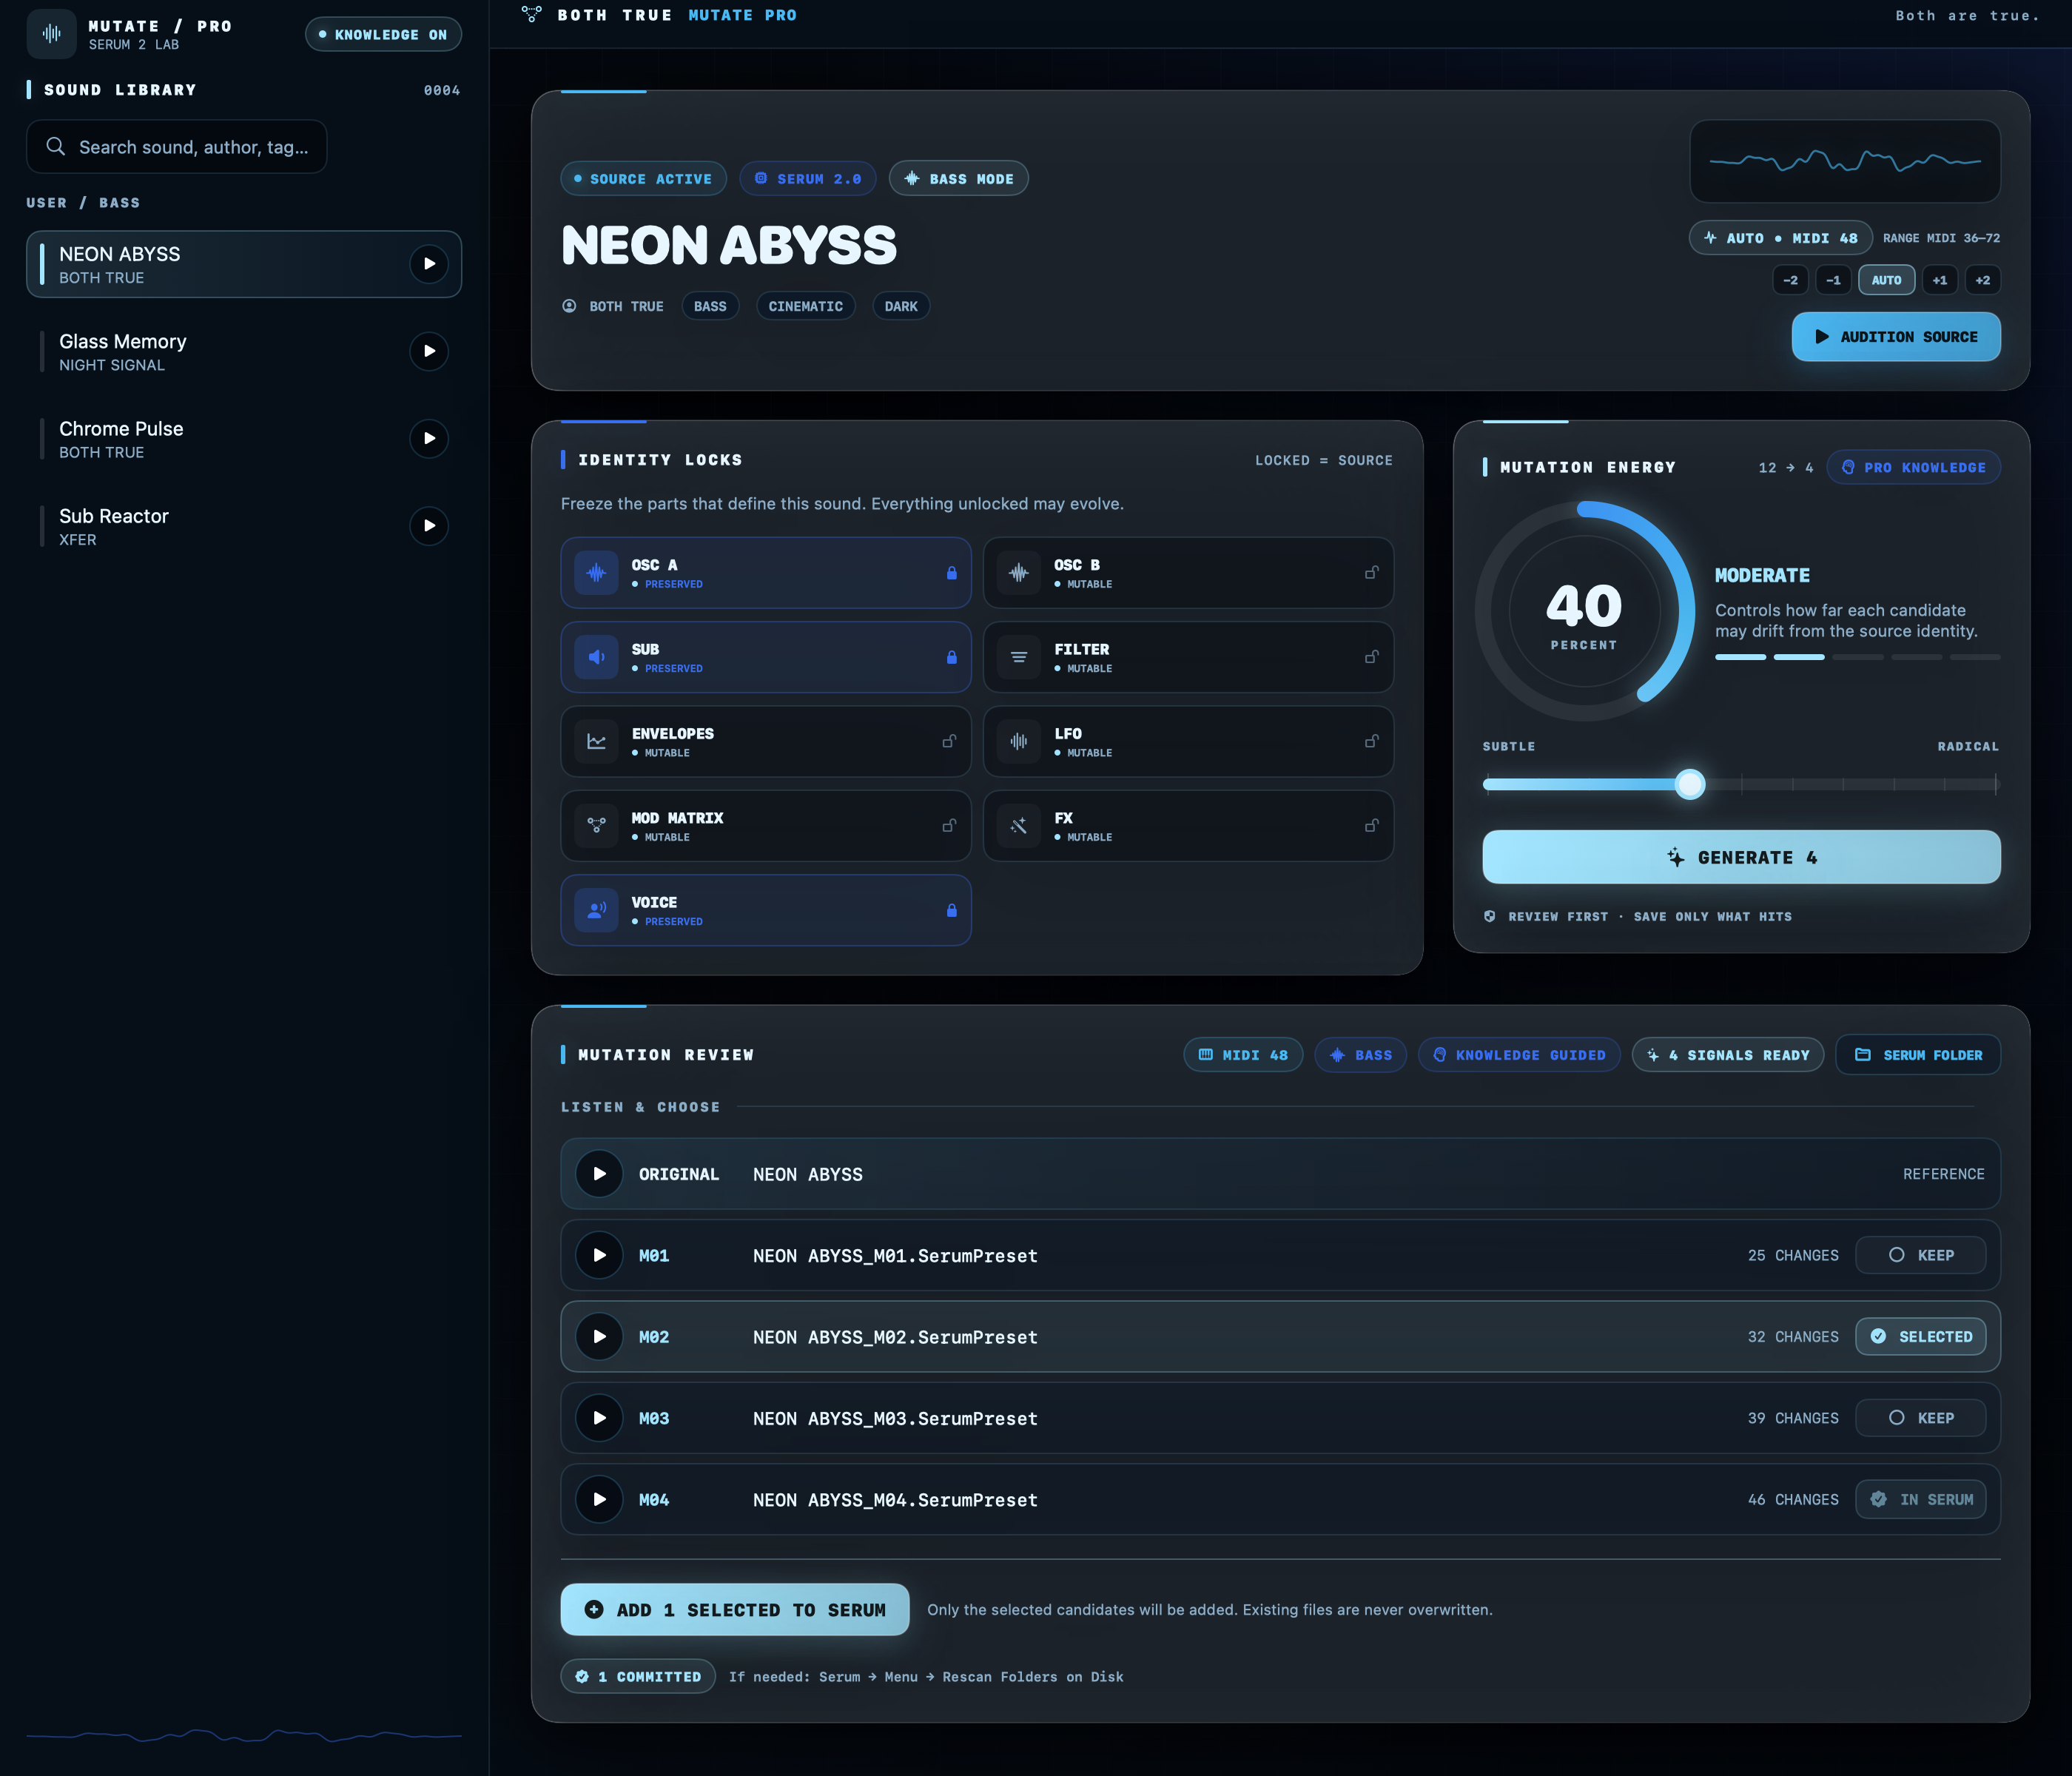
Task: Play the Sub Reactor sound preview
Action: [x=429, y=526]
